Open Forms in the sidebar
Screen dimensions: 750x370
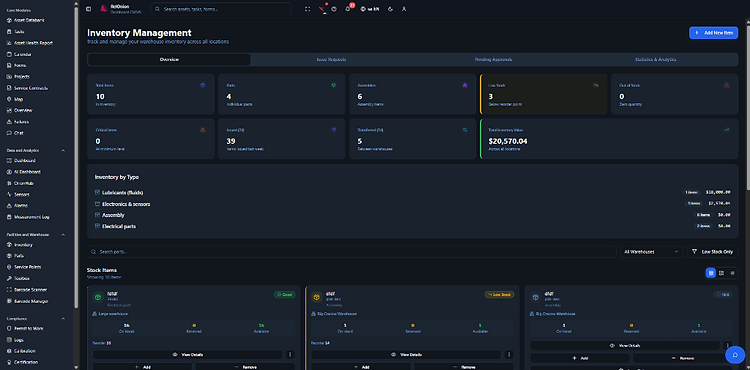coord(17,65)
